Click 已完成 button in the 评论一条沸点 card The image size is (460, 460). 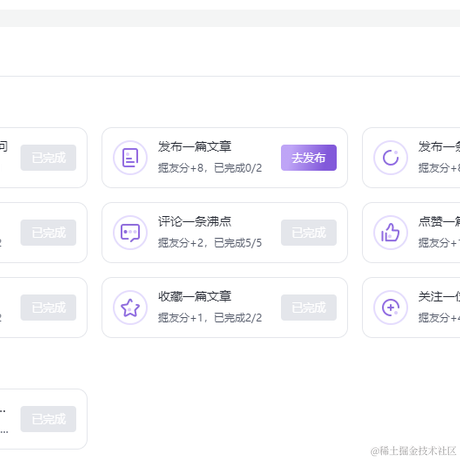[309, 233]
